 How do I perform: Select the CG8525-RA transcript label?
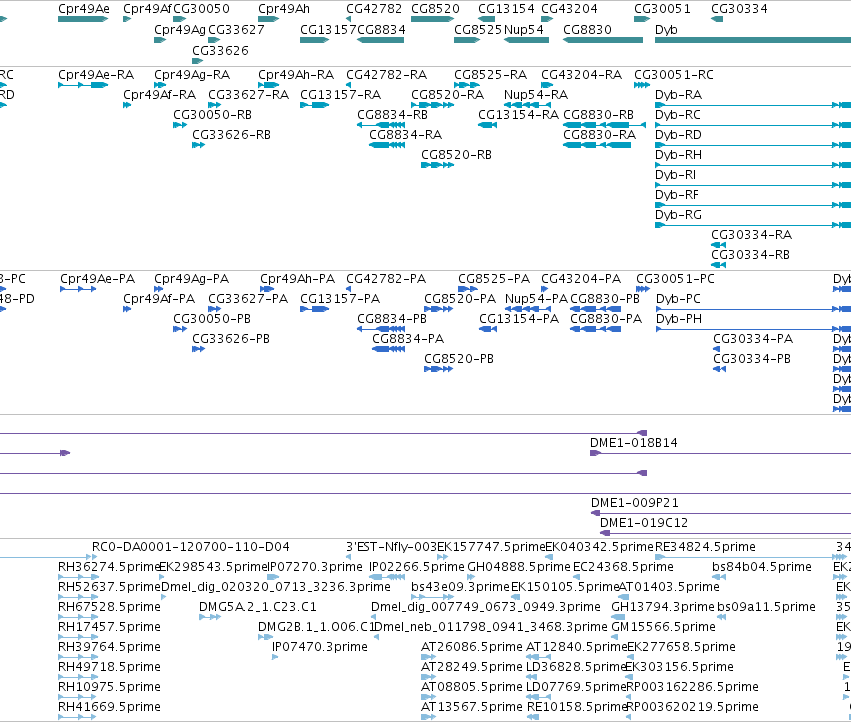[491, 75]
